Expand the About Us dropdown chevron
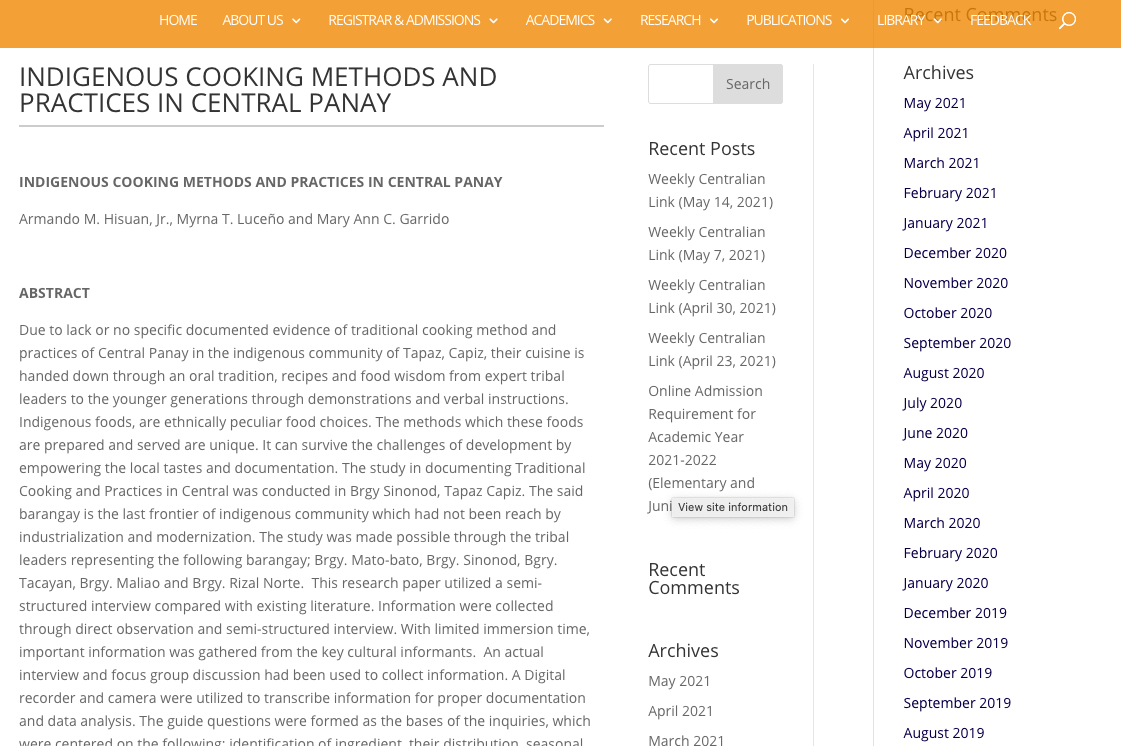This screenshot has width=1121, height=746. pos(296,21)
